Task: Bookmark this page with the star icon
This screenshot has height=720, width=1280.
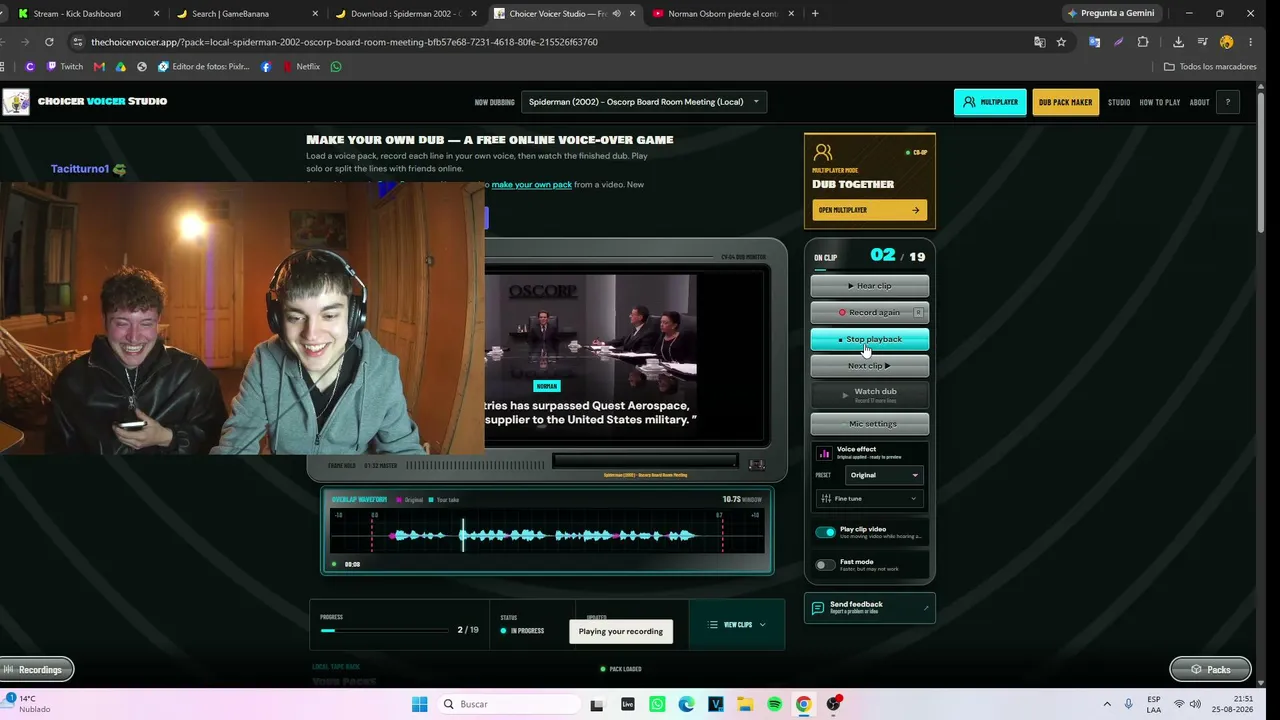Action: click(x=1061, y=42)
